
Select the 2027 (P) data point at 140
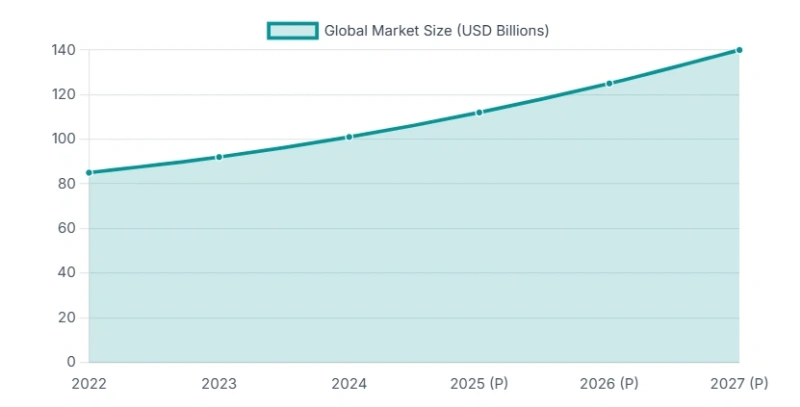[739, 50]
